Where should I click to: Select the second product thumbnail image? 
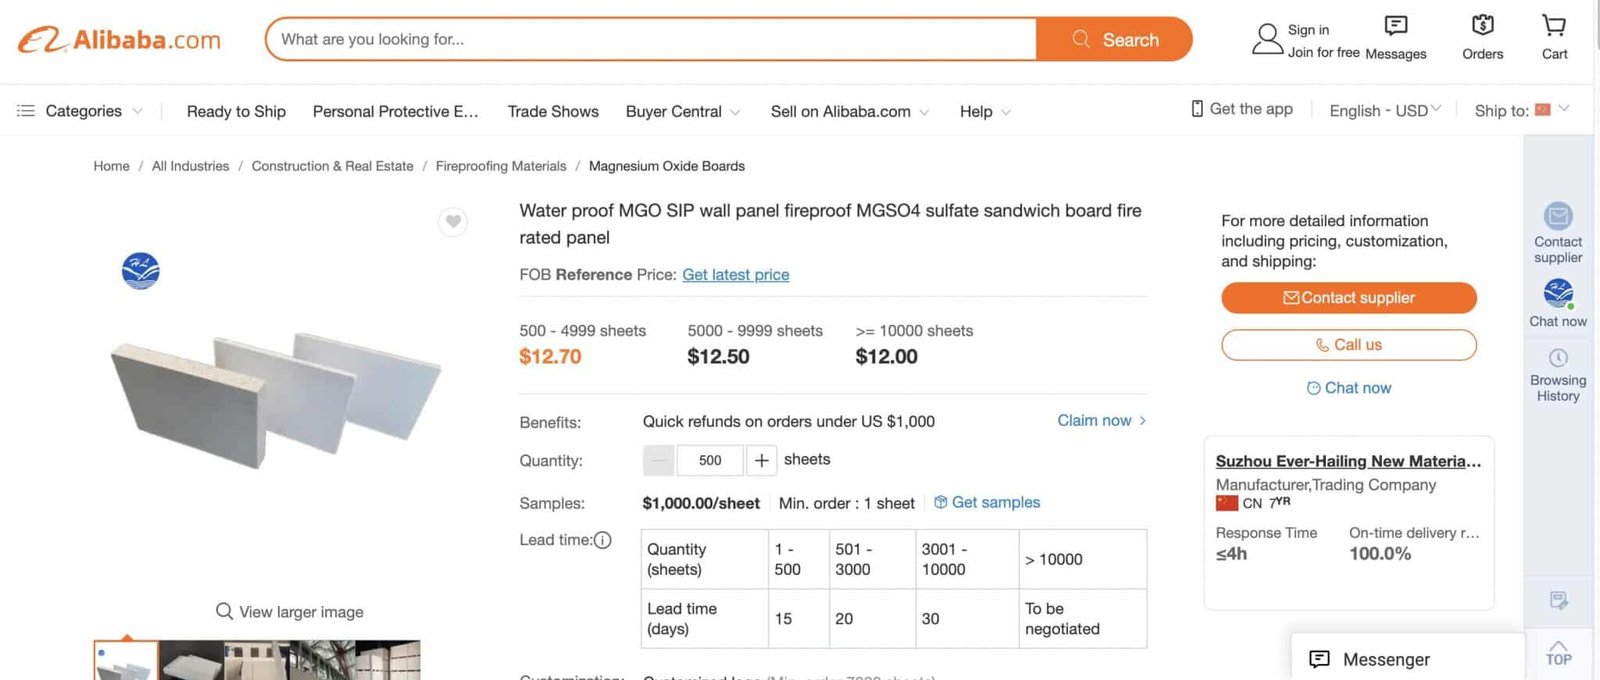coord(191,661)
